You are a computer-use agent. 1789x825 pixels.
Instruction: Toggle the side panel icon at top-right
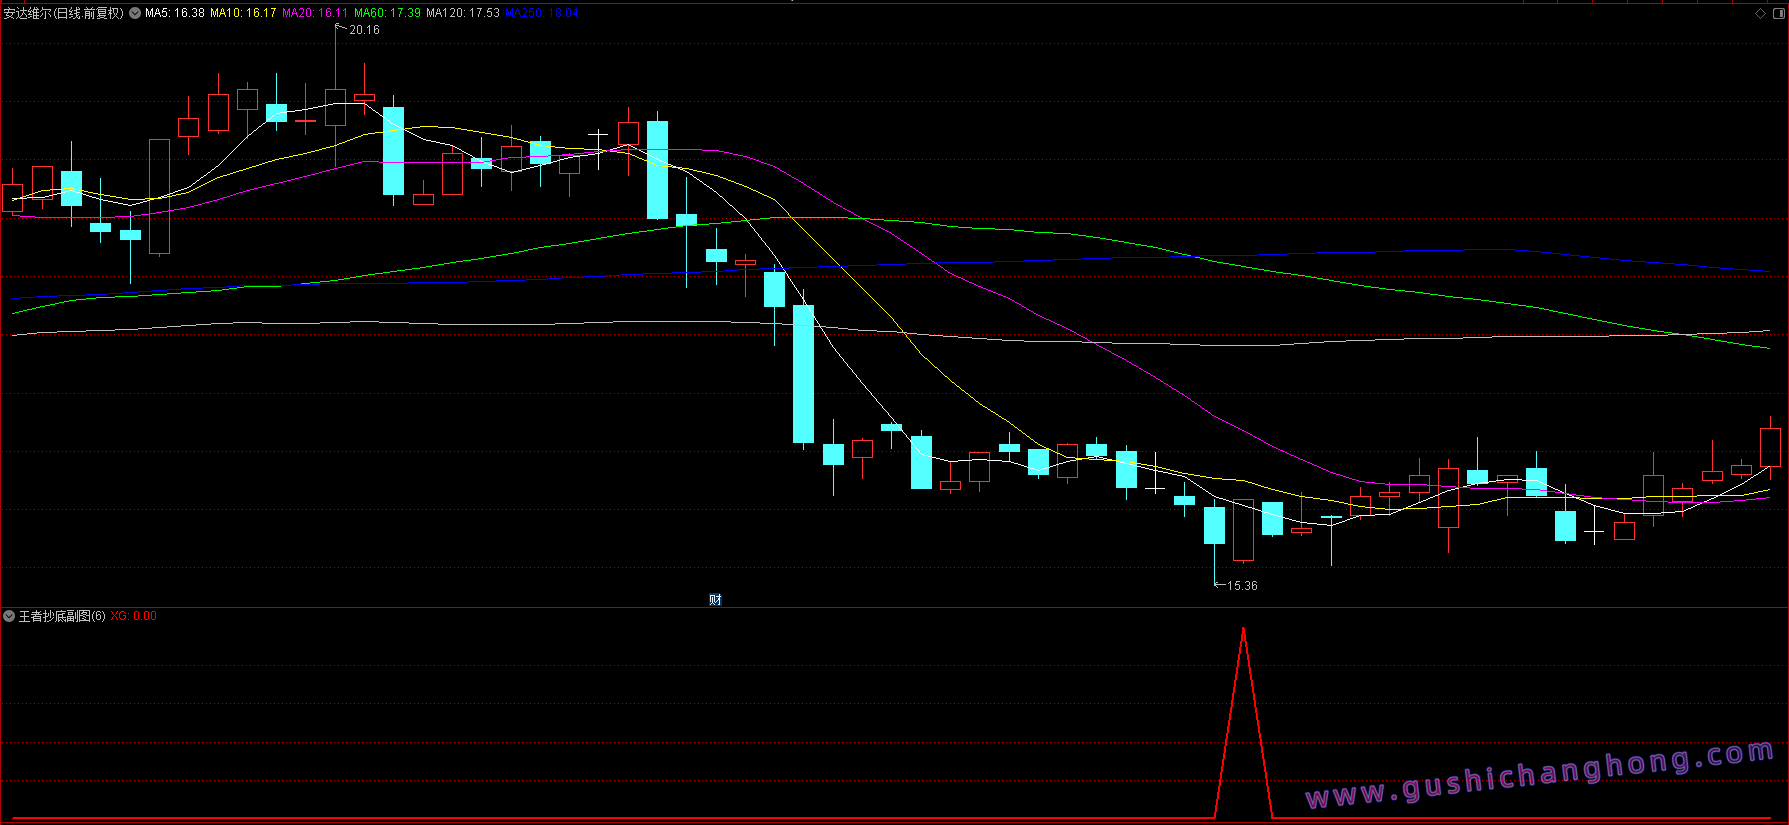[x=1778, y=13]
